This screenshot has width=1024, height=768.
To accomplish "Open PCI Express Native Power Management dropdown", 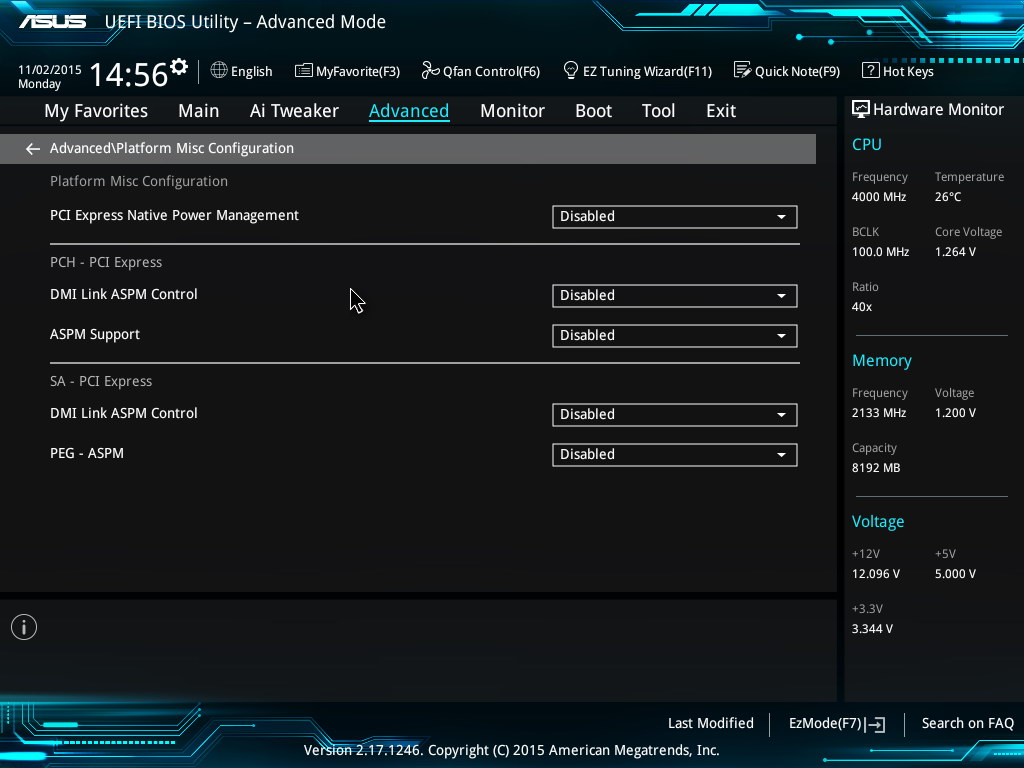I will pyautogui.click(x=674, y=216).
